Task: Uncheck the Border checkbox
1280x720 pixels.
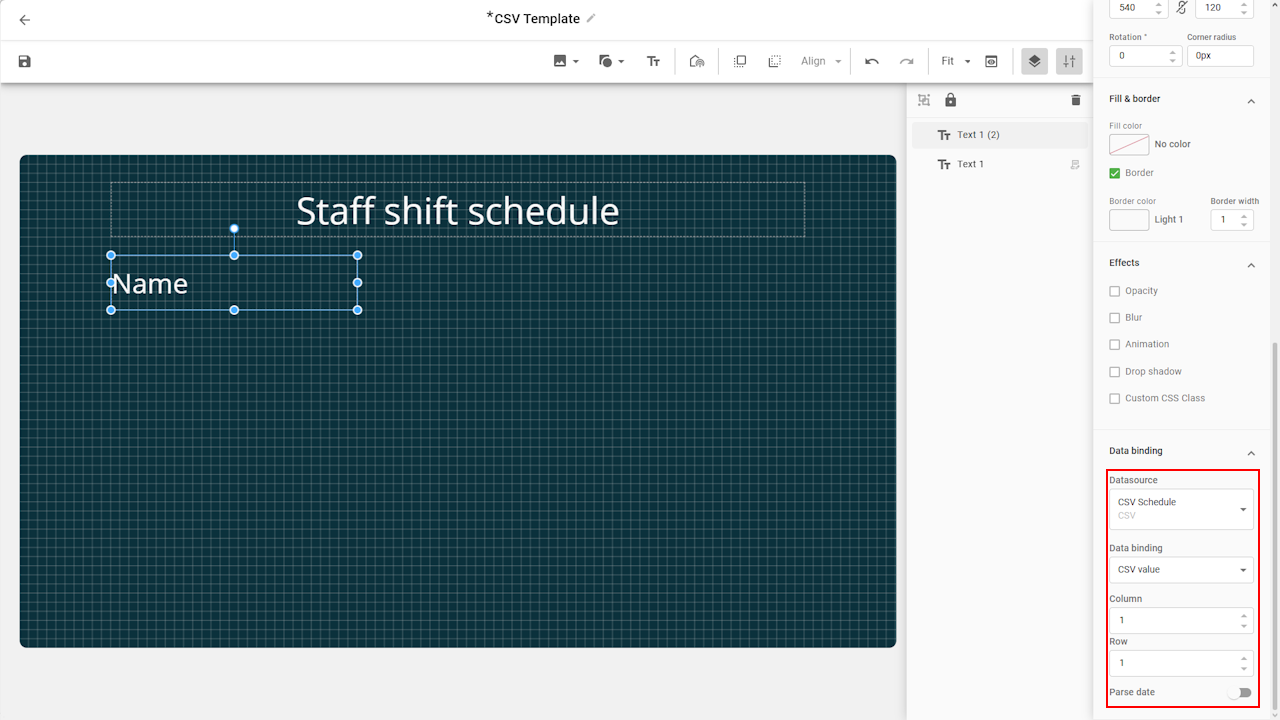Action: (1115, 173)
